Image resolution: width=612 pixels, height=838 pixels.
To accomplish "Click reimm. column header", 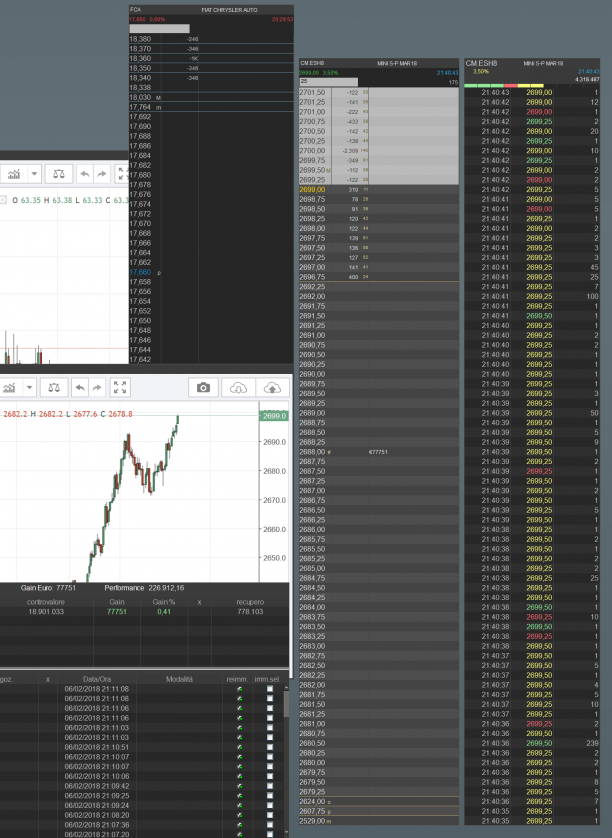I will pos(237,679).
